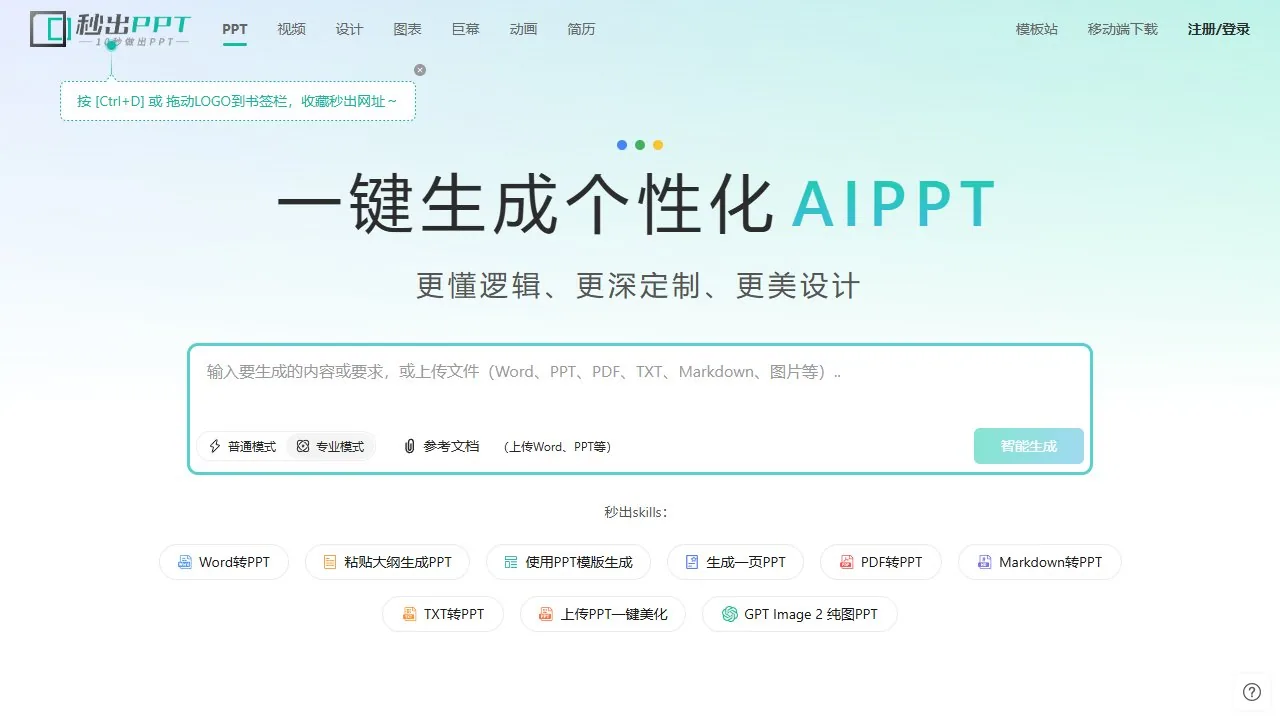The width and height of the screenshot is (1280, 720).
Task: Open the 视频 navigation tab
Action: (x=292, y=29)
